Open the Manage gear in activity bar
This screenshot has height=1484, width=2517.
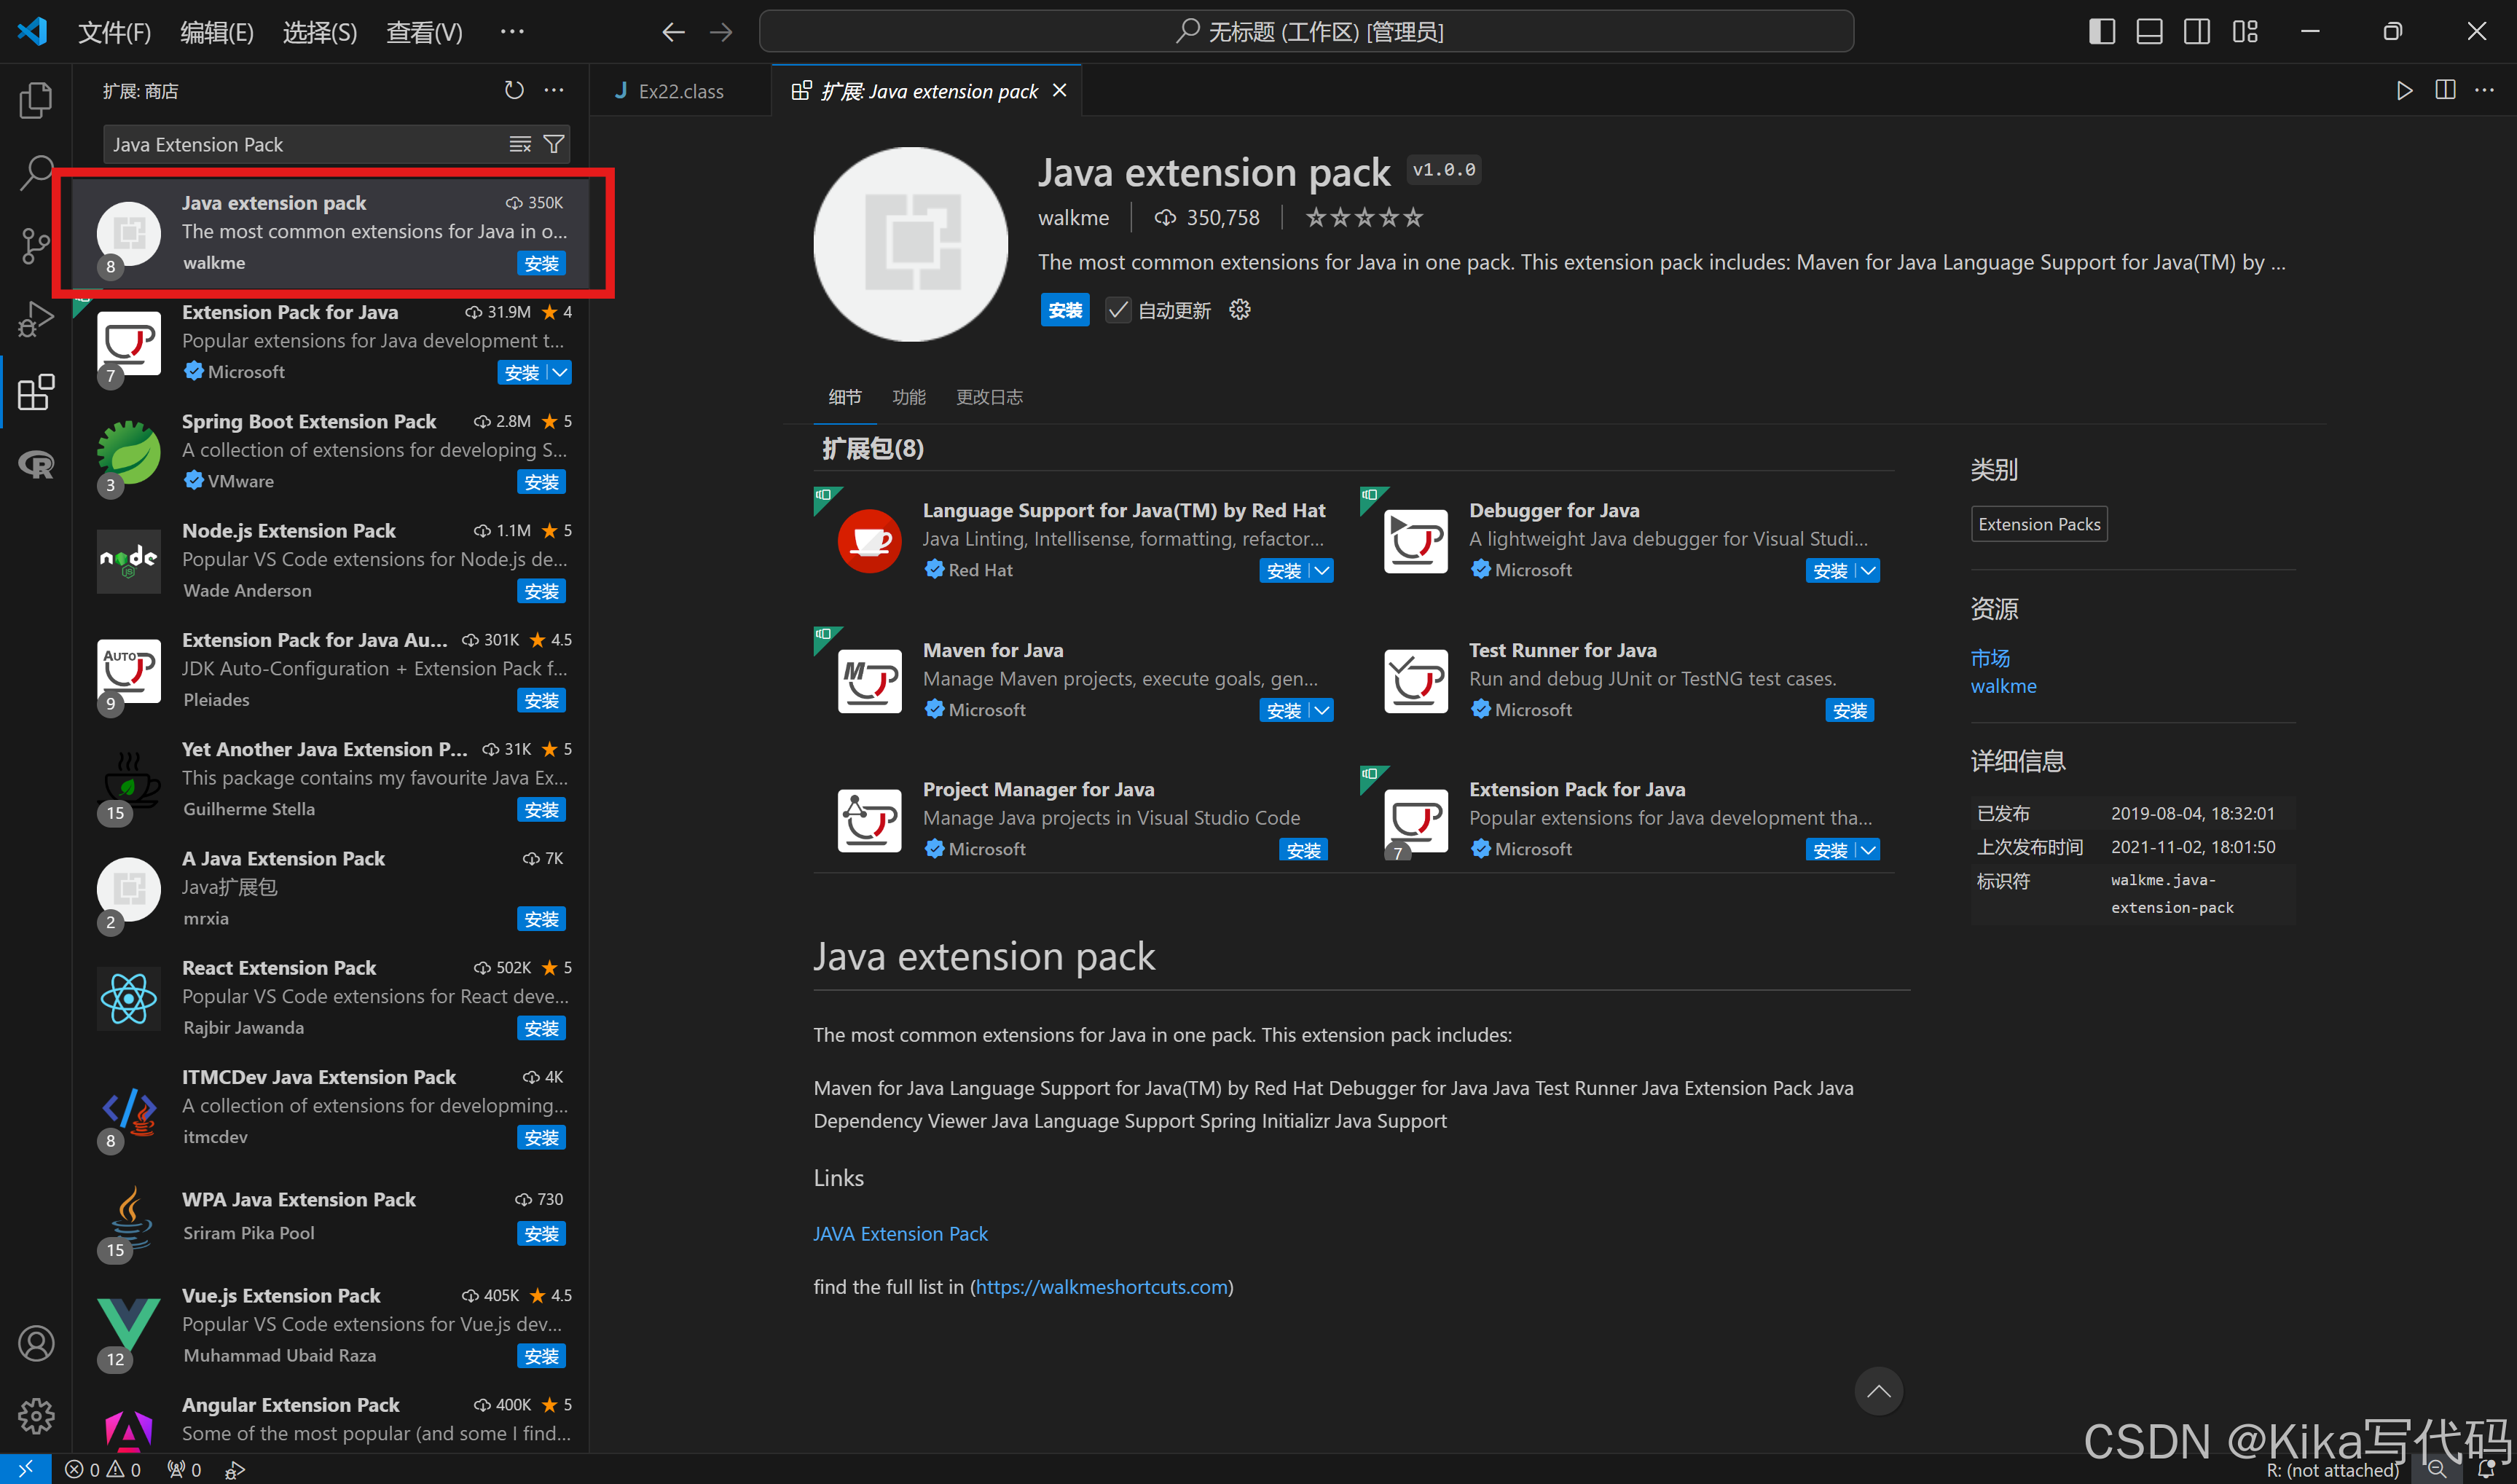(36, 1415)
